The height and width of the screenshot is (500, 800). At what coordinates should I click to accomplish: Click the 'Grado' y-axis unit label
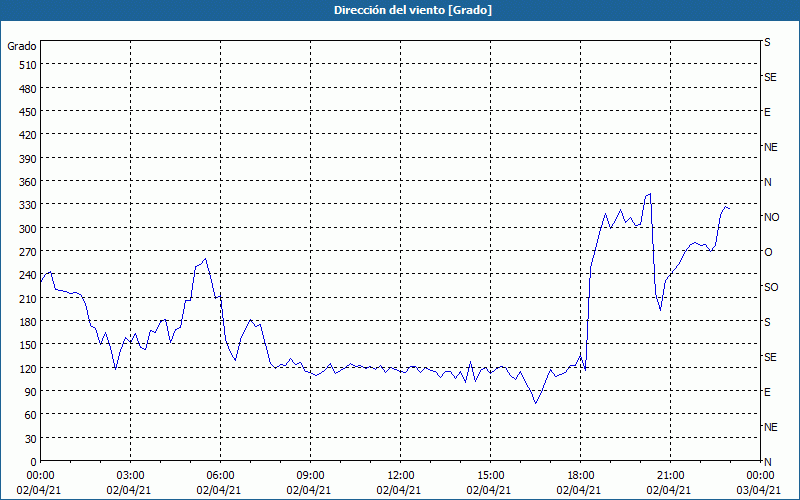tap(22, 46)
